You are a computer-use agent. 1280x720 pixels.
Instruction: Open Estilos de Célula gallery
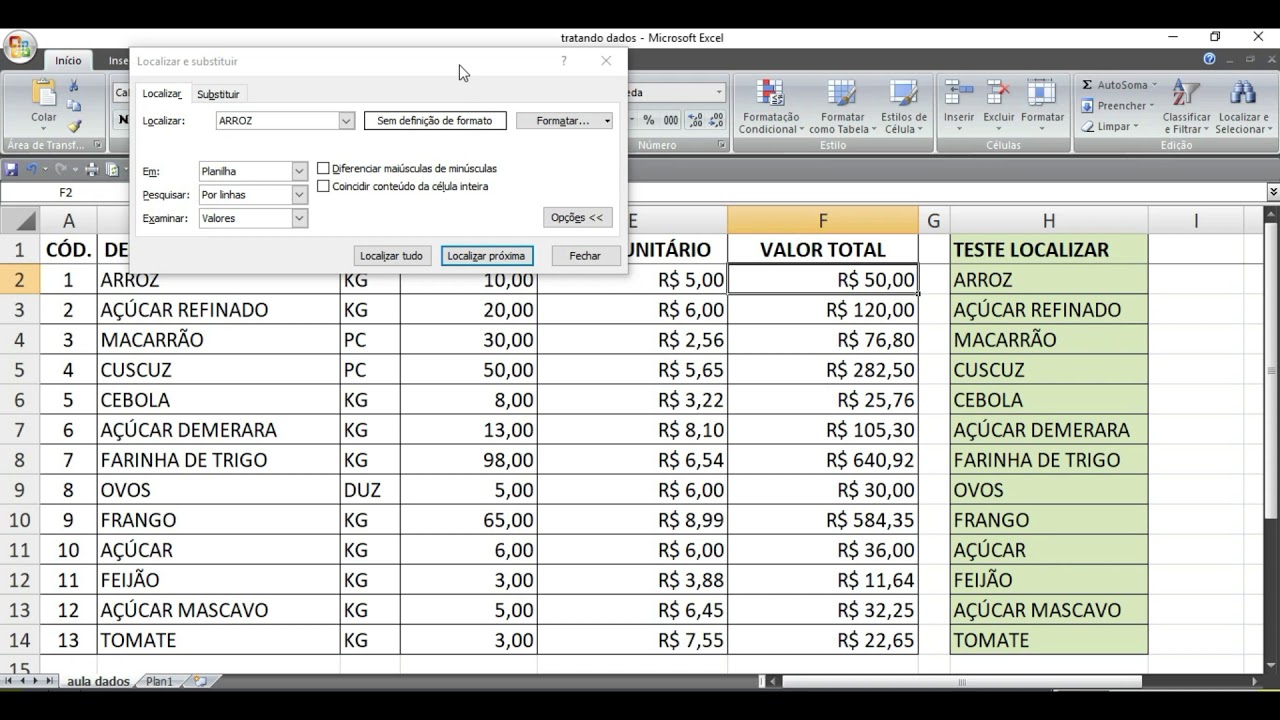904,107
